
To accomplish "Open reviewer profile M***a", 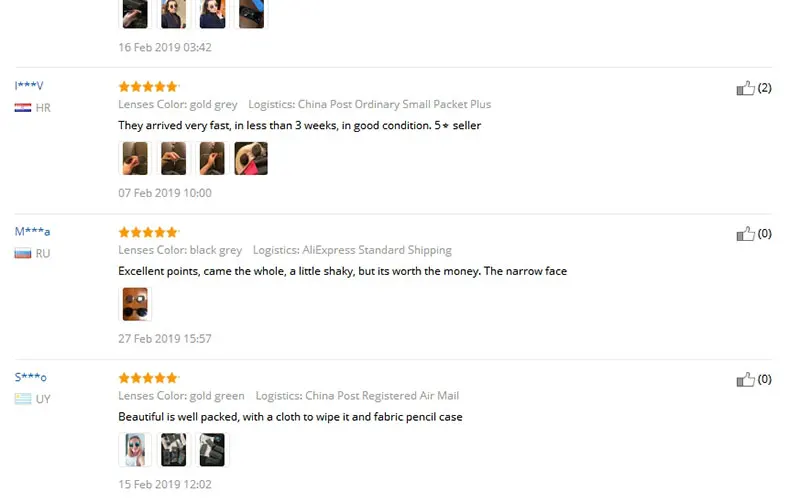I will (x=32, y=232).
